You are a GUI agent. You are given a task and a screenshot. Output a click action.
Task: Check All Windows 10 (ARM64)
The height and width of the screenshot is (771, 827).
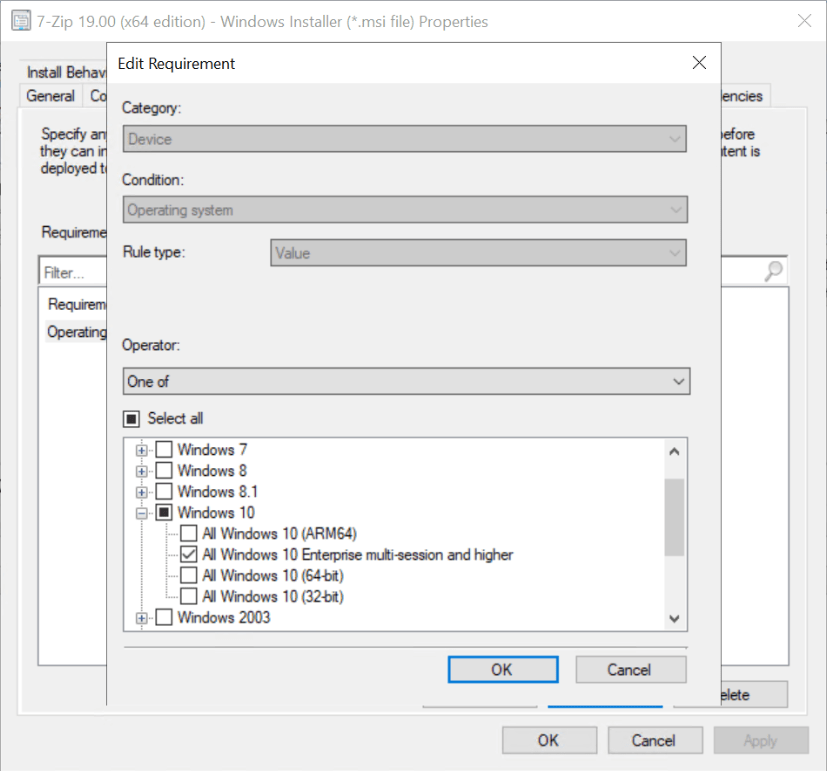[189, 534]
